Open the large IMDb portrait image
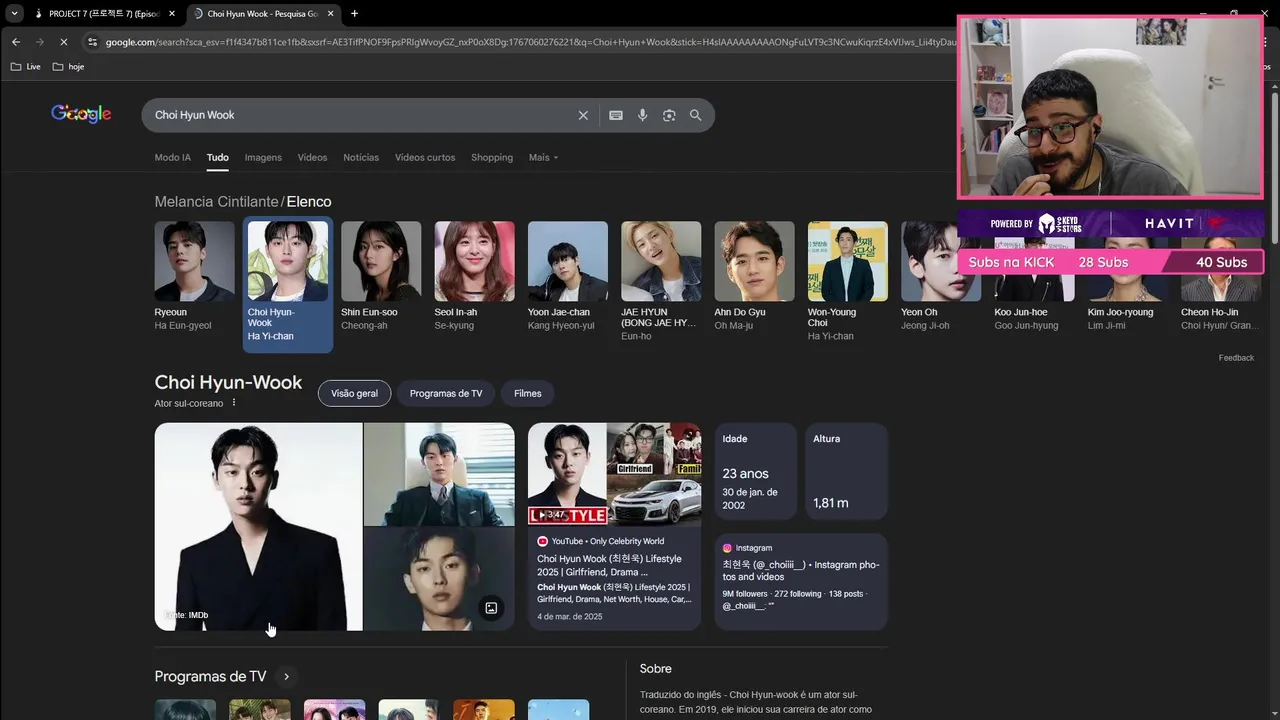The width and height of the screenshot is (1280, 720). coord(258,526)
